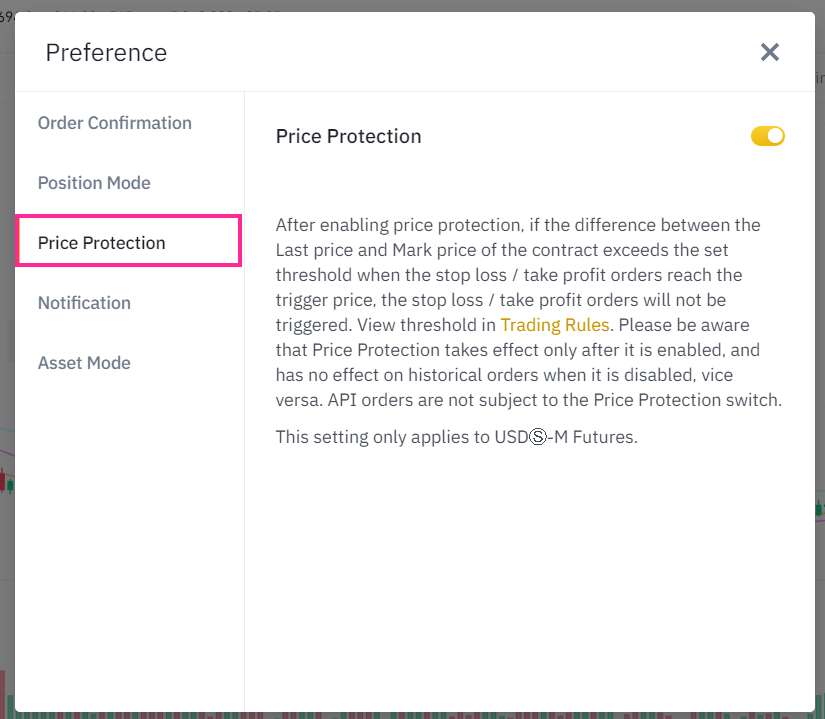View the Asset Mode settings

84,362
